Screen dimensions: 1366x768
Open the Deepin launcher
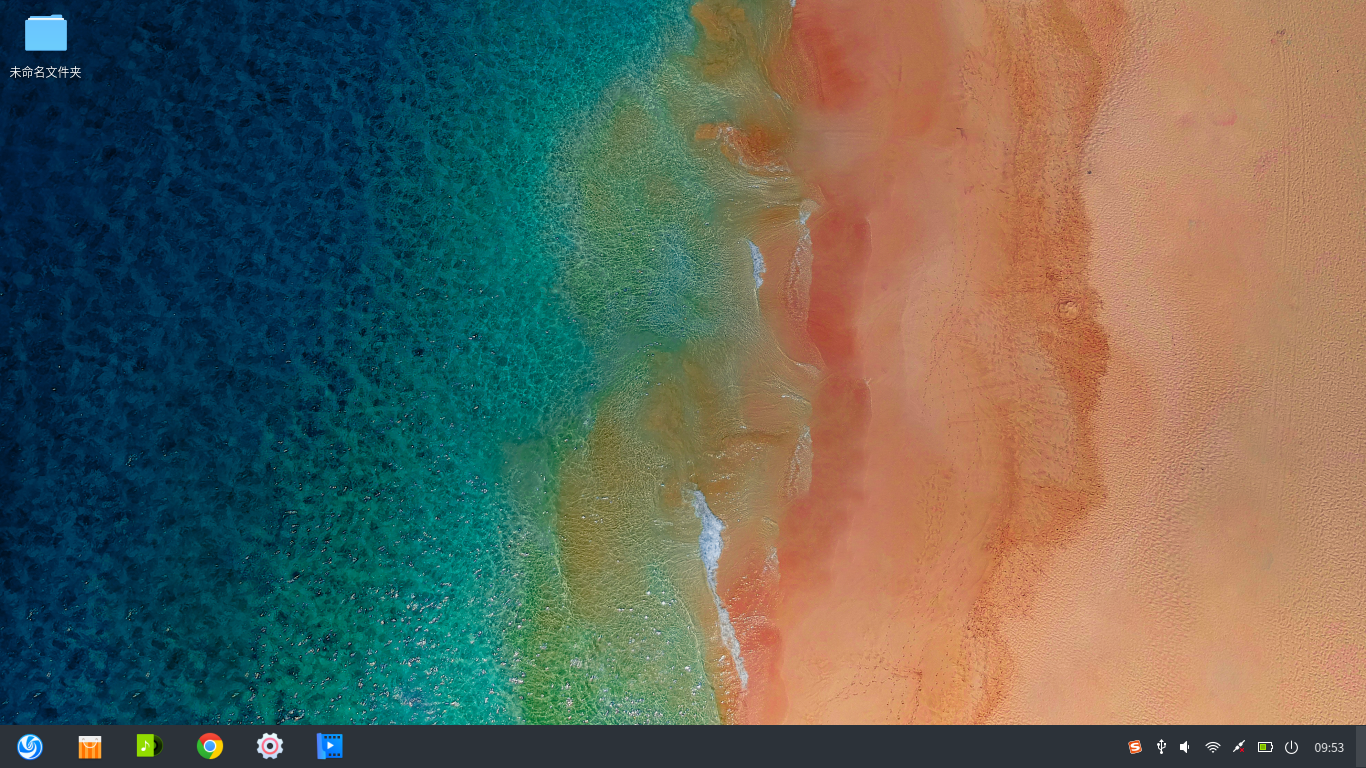click(30, 746)
